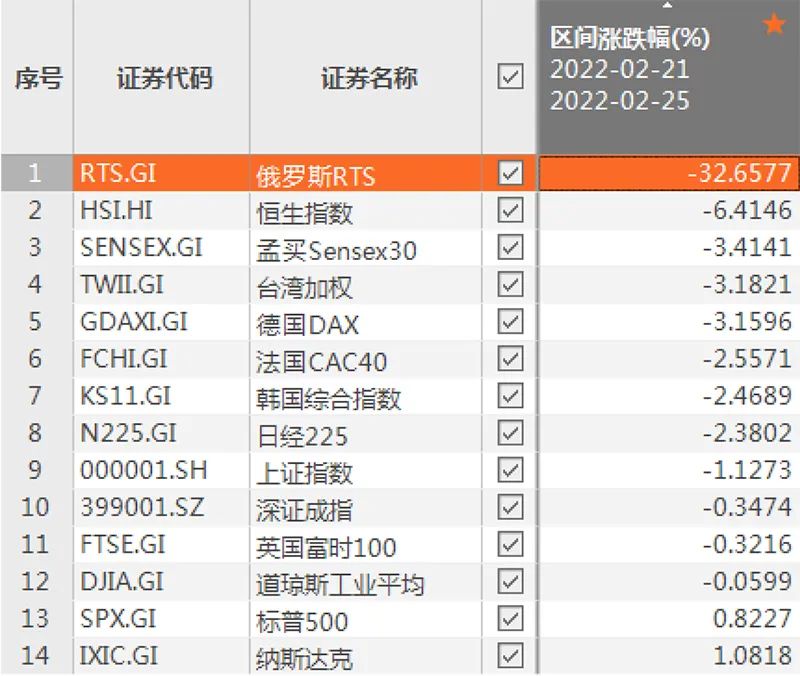Select the GDAXI.GI code cell
The height and width of the screenshot is (676, 800).
coord(162,321)
